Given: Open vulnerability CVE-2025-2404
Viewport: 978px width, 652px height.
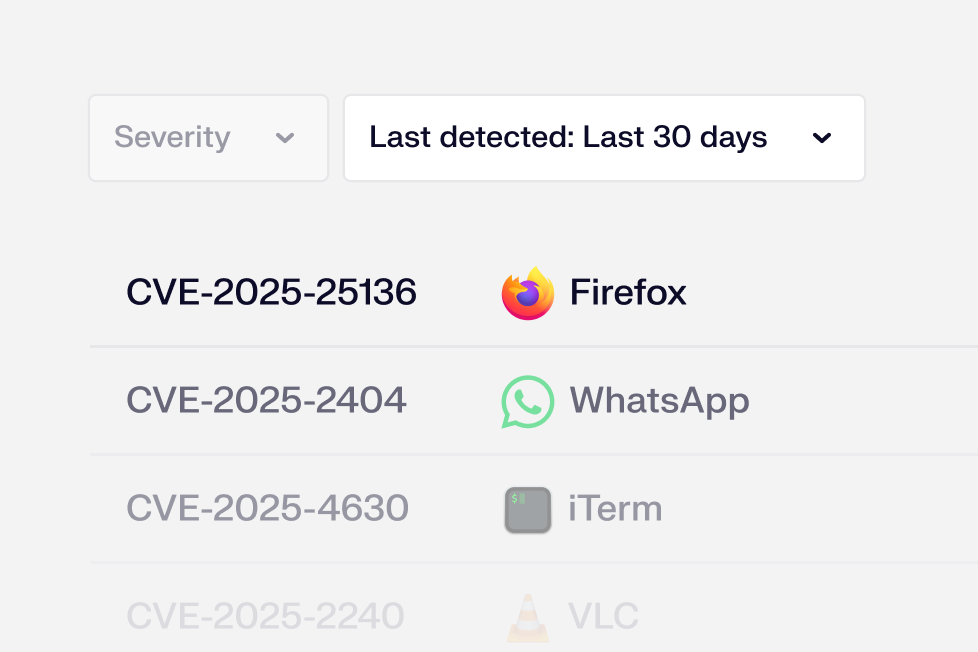Looking at the screenshot, I should pos(267,400).
